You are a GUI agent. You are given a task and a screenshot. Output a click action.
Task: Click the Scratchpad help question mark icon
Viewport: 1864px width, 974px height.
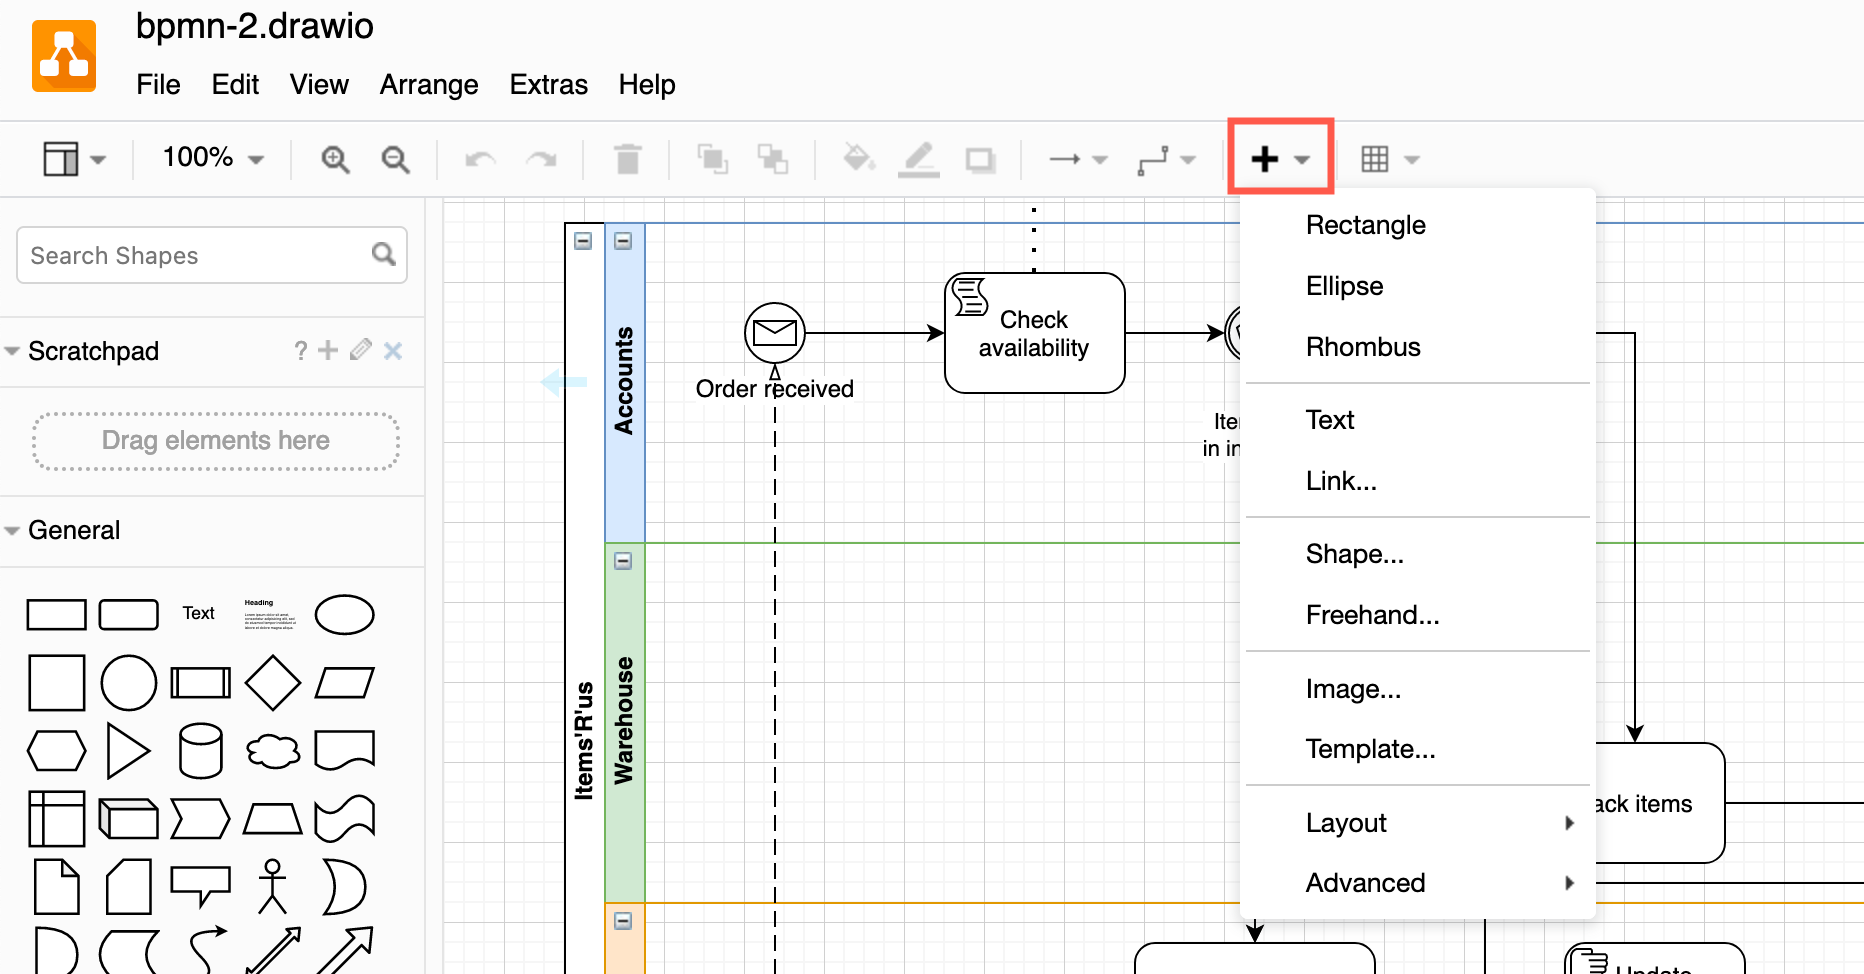[300, 350]
